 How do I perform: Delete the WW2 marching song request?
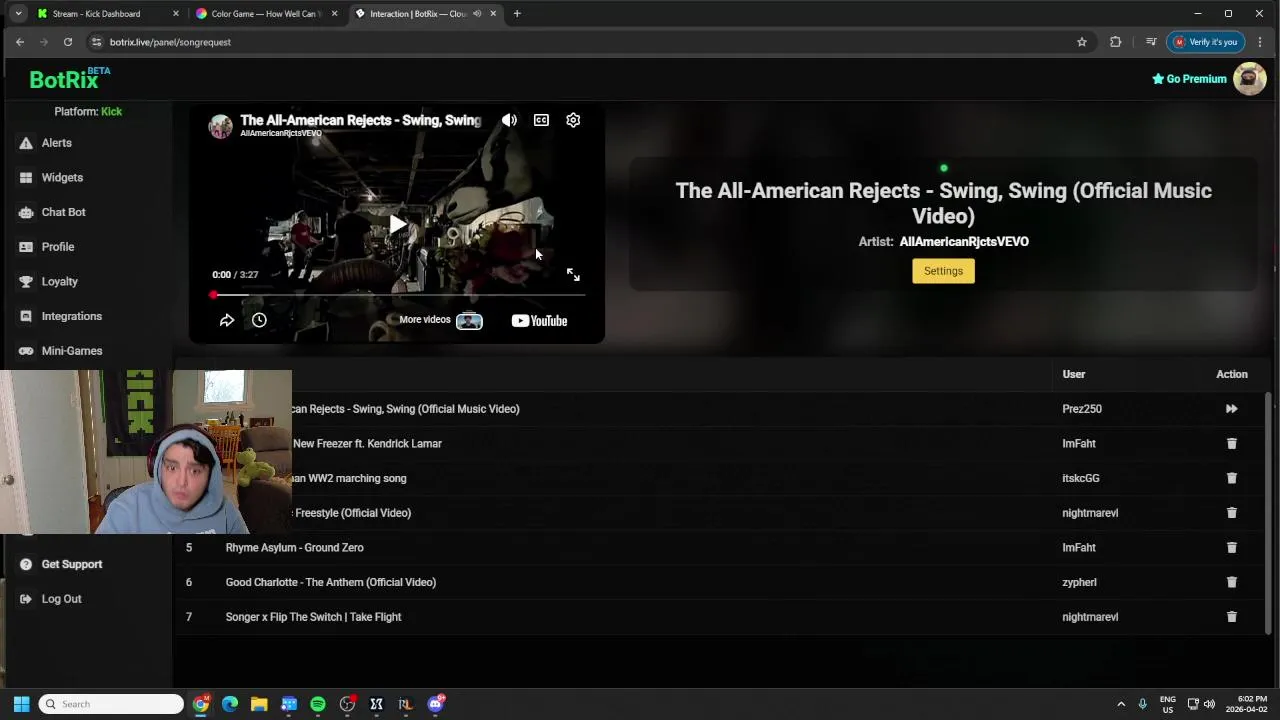point(1231,478)
